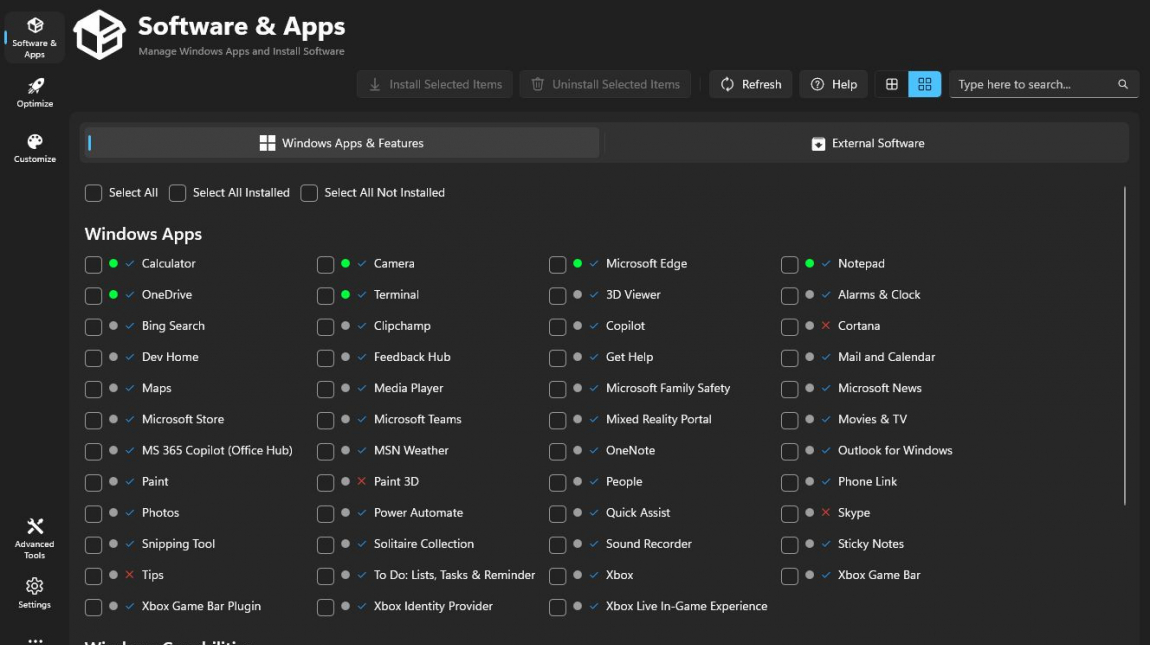
Task: Click the green status dot for OneDrive
Action: point(113,294)
